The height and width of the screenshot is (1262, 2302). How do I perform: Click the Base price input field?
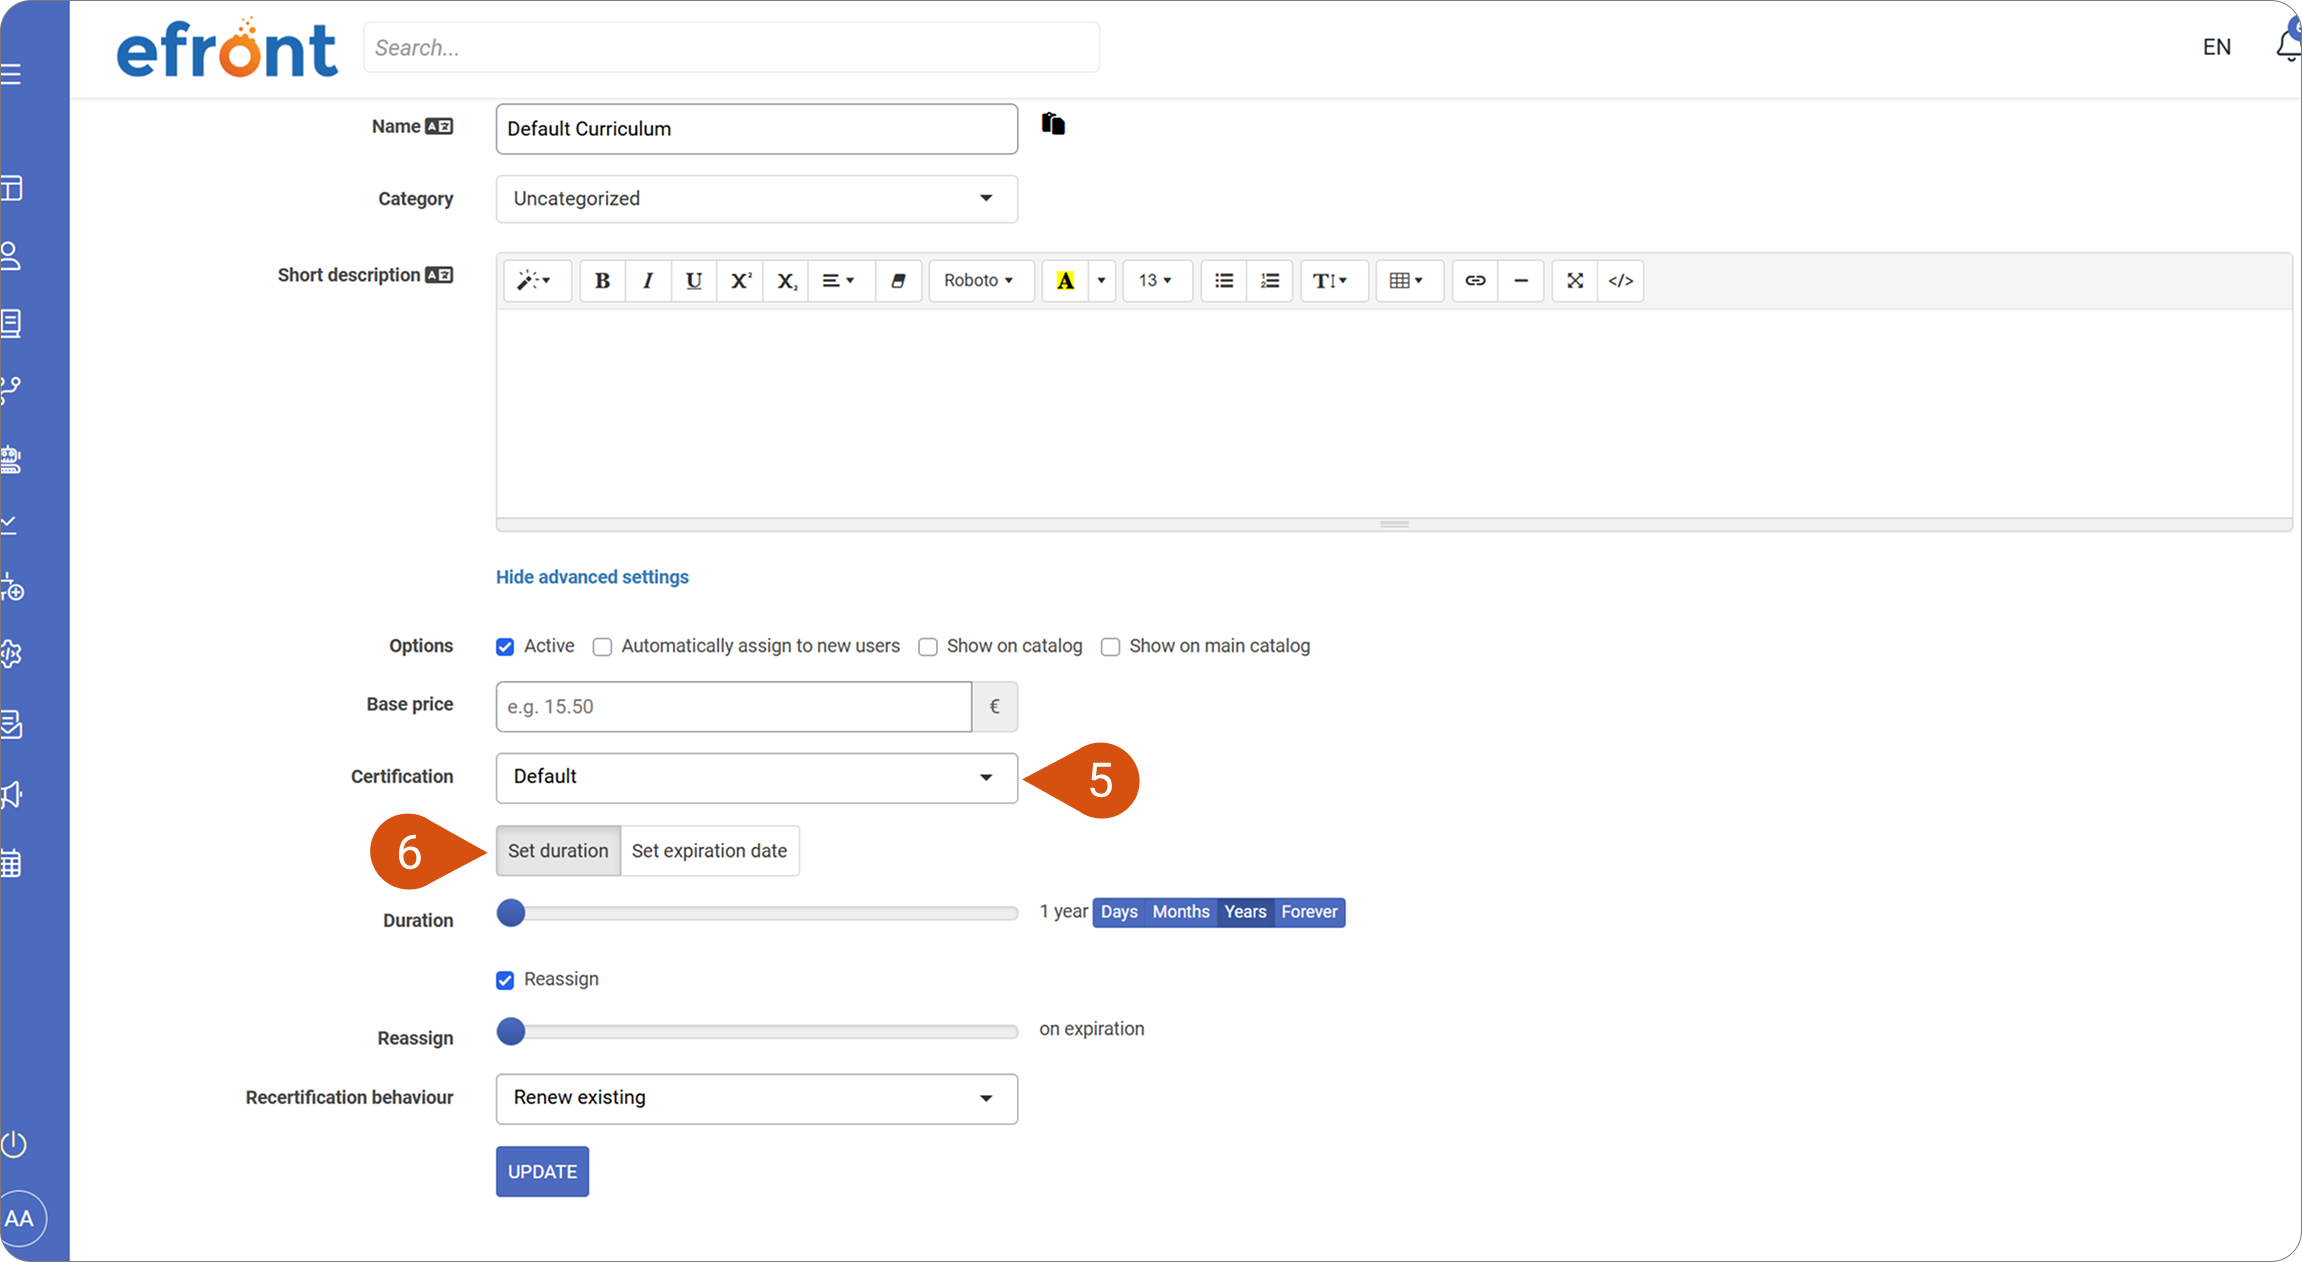[x=734, y=707]
